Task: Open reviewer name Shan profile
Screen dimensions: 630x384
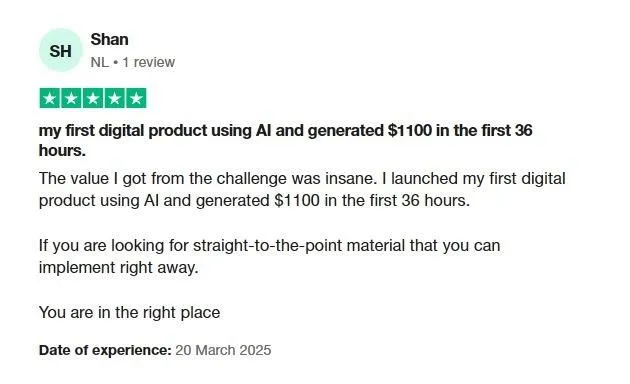Action: [x=109, y=39]
